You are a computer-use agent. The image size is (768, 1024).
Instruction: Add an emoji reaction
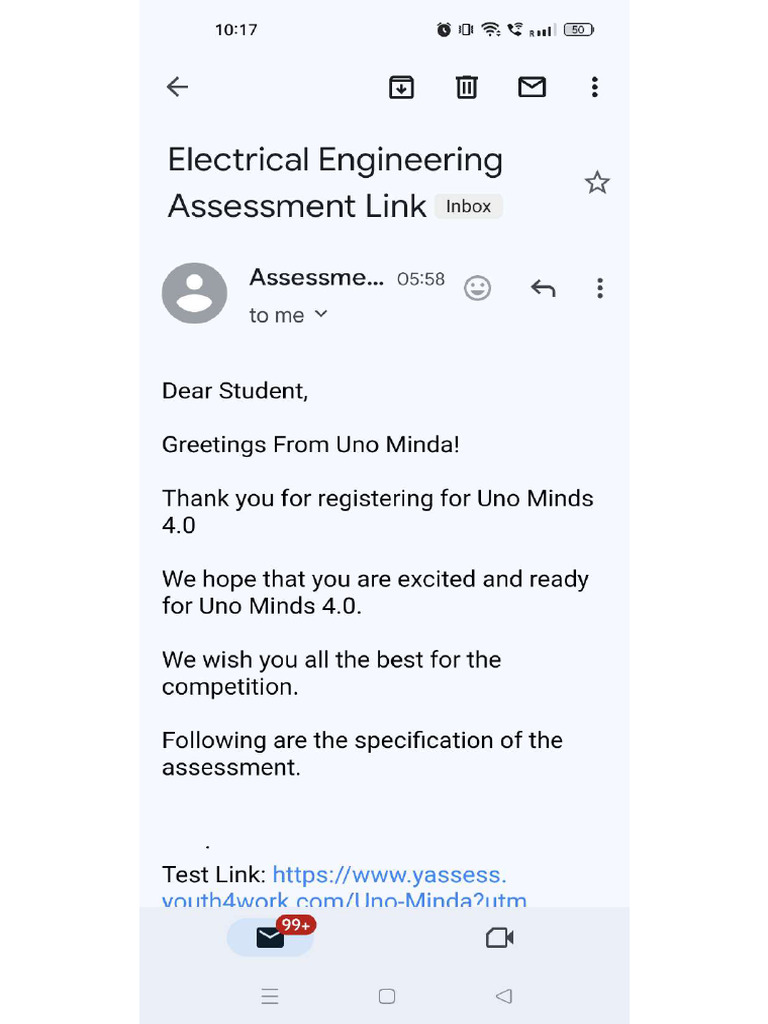[478, 288]
